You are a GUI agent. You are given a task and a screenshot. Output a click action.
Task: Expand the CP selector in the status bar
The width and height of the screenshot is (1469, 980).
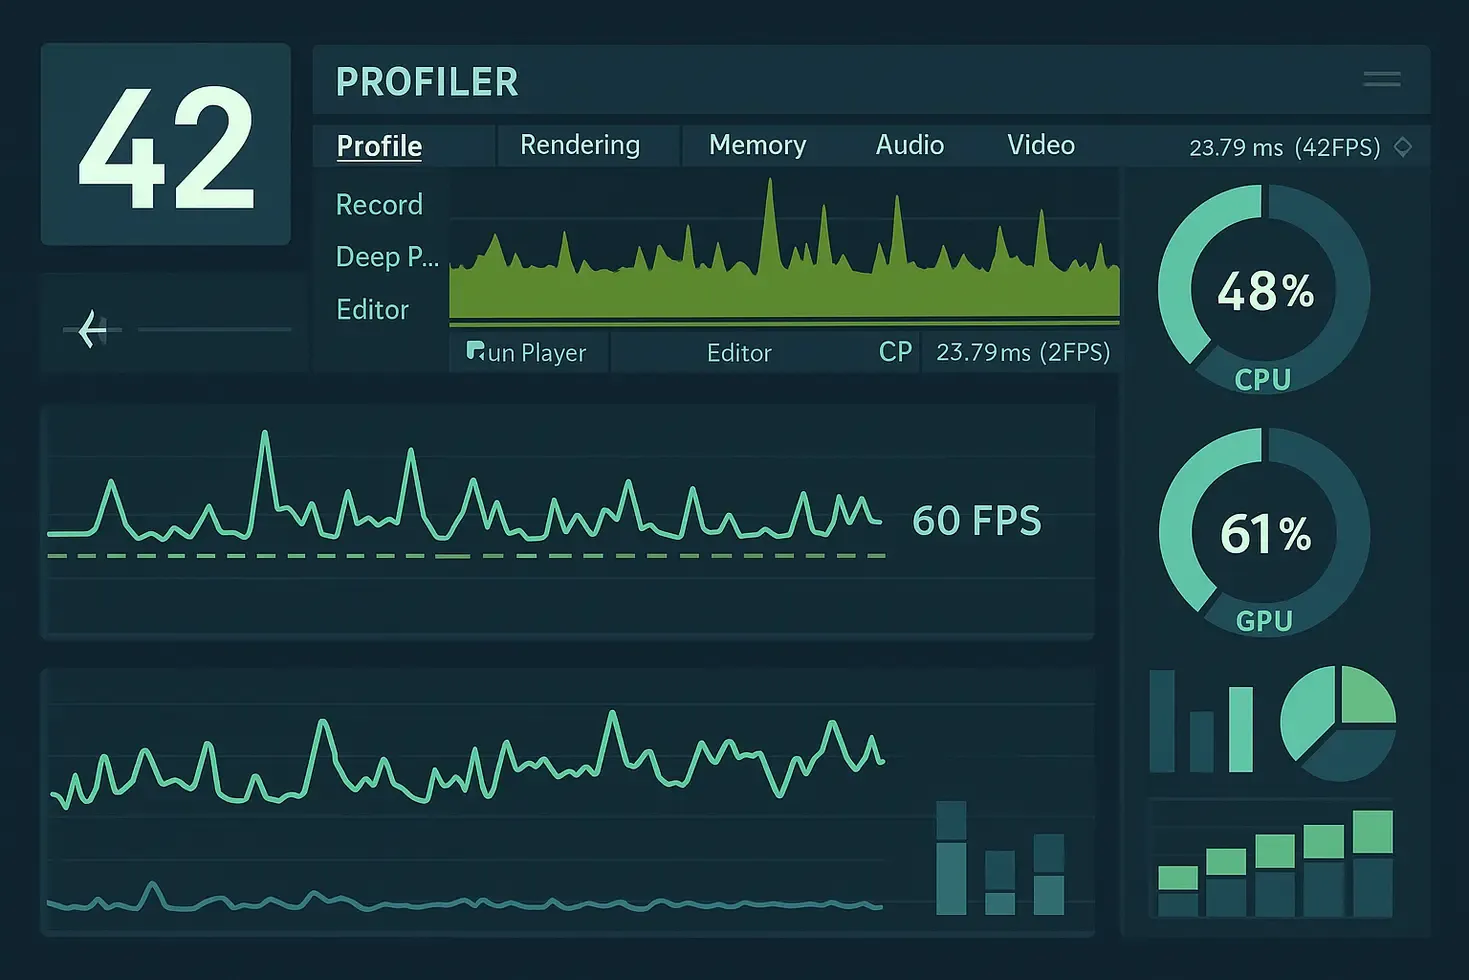[895, 351]
